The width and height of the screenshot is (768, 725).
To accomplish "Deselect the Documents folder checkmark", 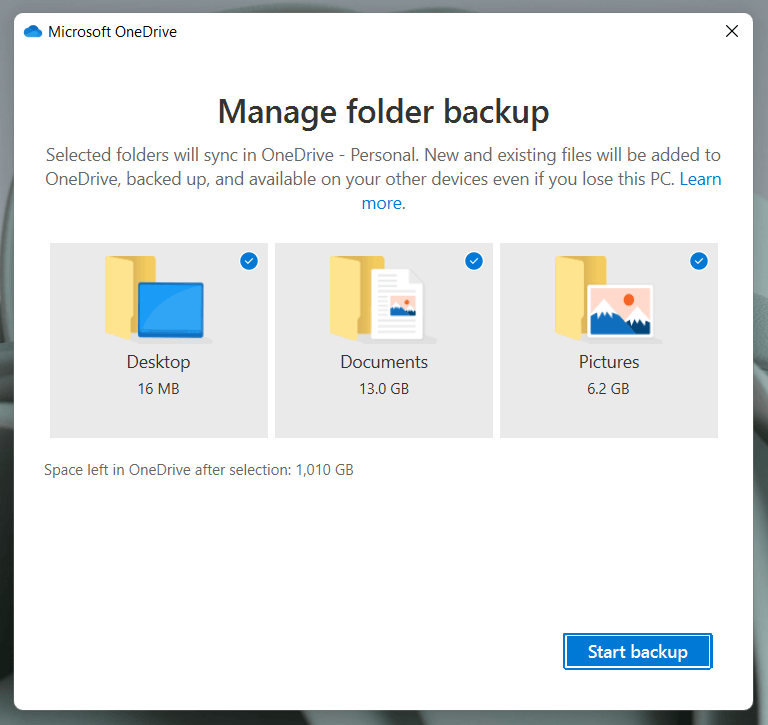I will point(474,261).
